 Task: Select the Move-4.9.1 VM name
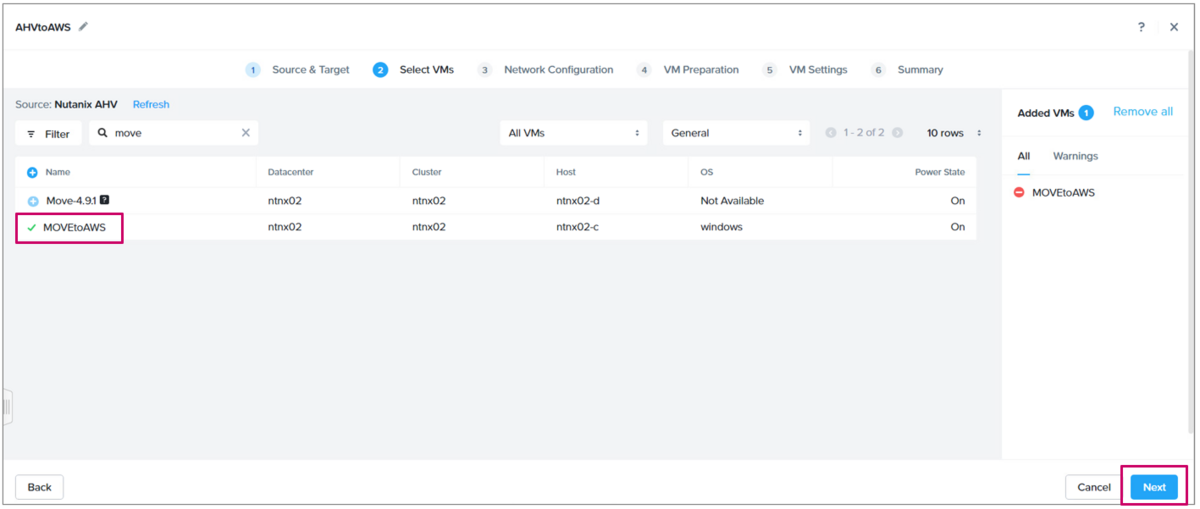(x=71, y=201)
